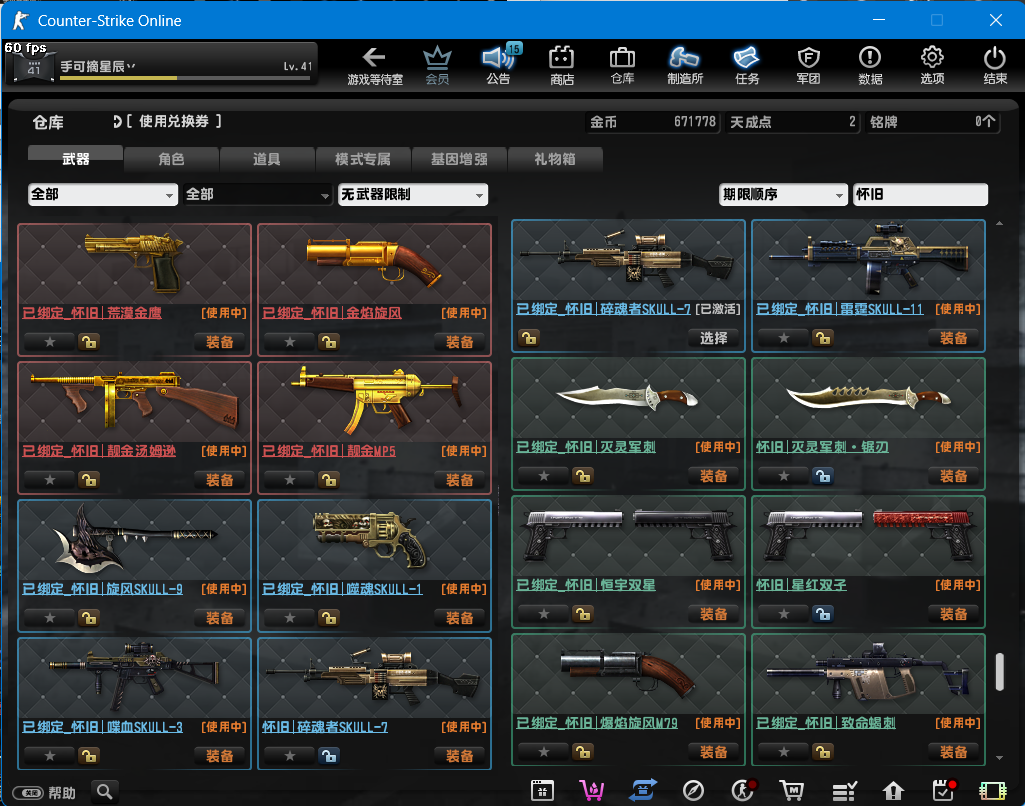This screenshot has width=1025, height=806.
Task: Toggle the lock on 金焰旋风
Action: pyautogui.click(x=329, y=342)
